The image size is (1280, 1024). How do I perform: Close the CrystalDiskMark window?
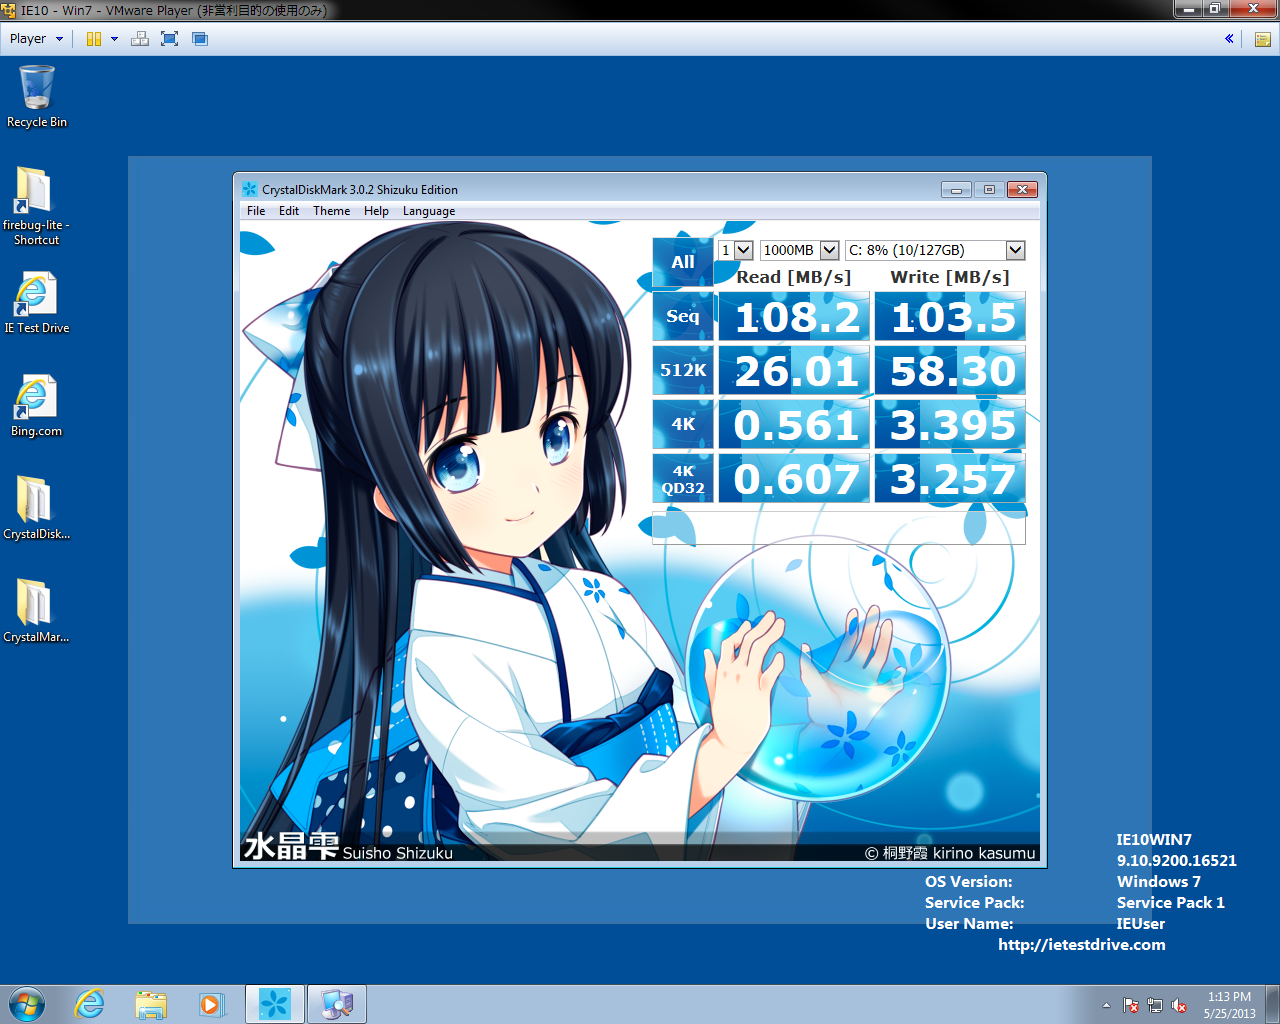click(1022, 189)
